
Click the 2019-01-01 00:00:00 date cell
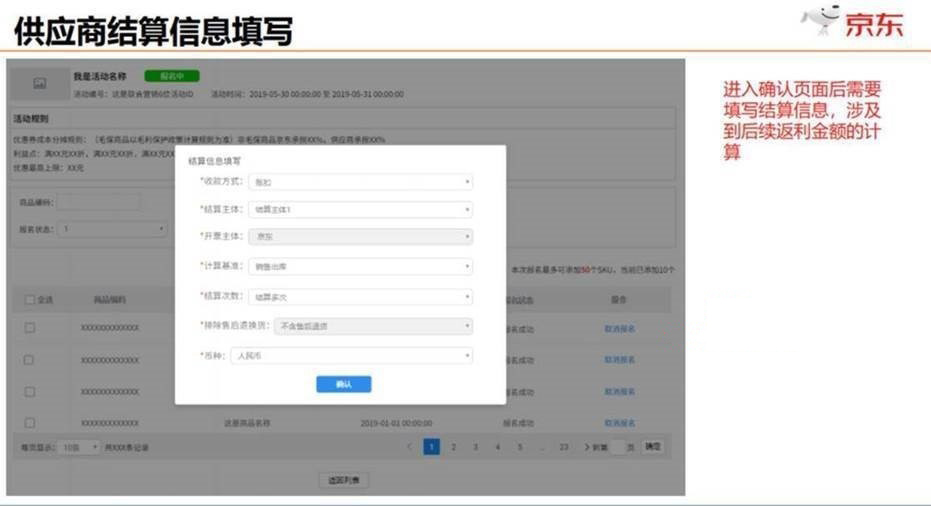click(396, 423)
